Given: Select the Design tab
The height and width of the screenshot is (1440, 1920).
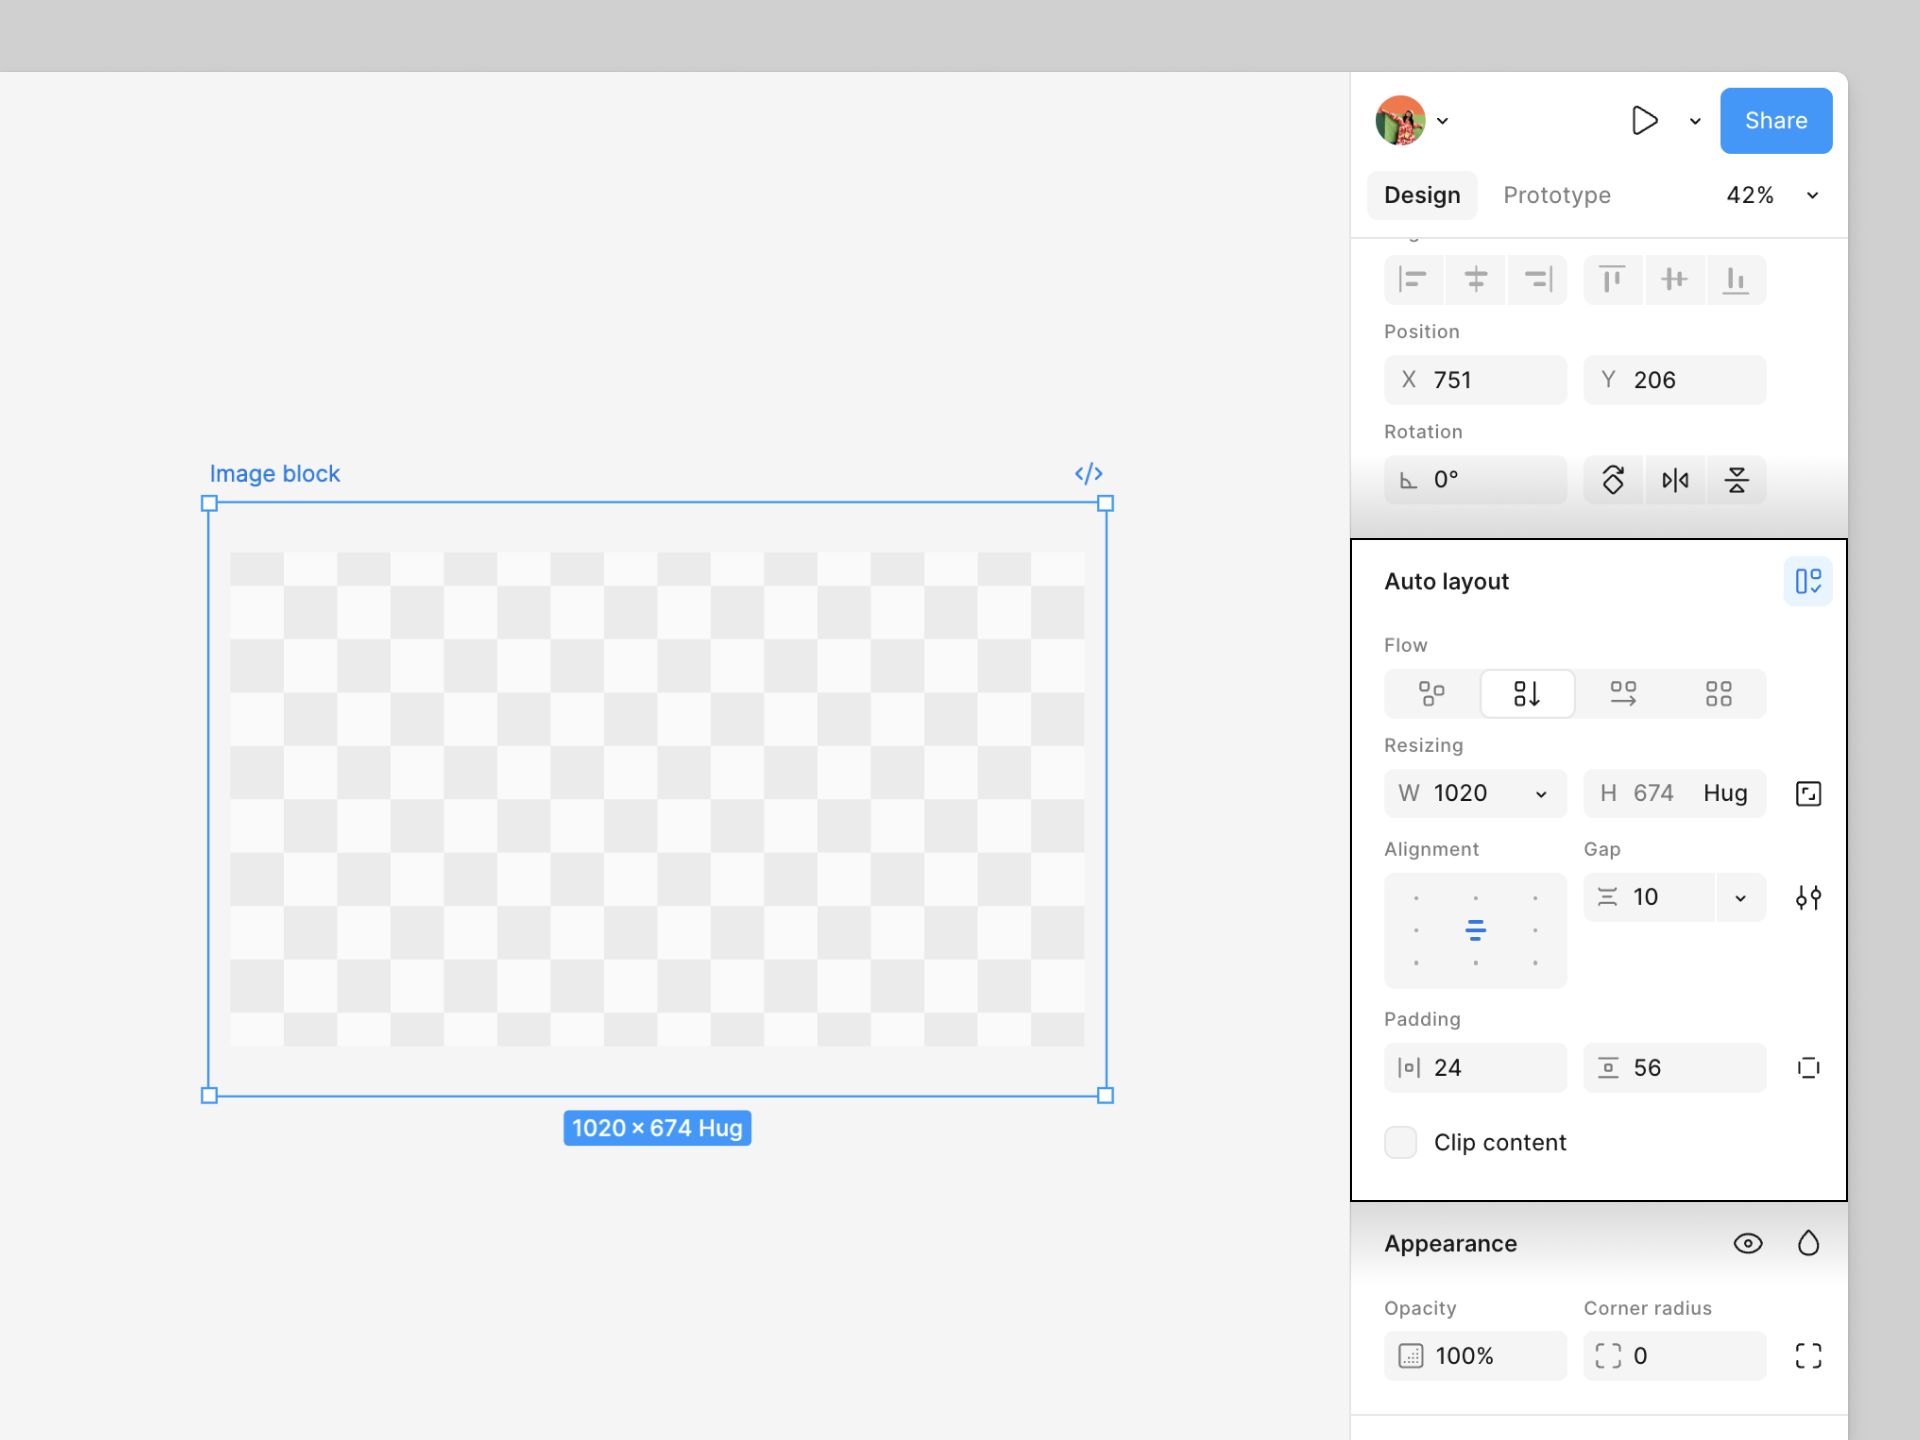Looking at the screenshot, I should [1421, 195].
